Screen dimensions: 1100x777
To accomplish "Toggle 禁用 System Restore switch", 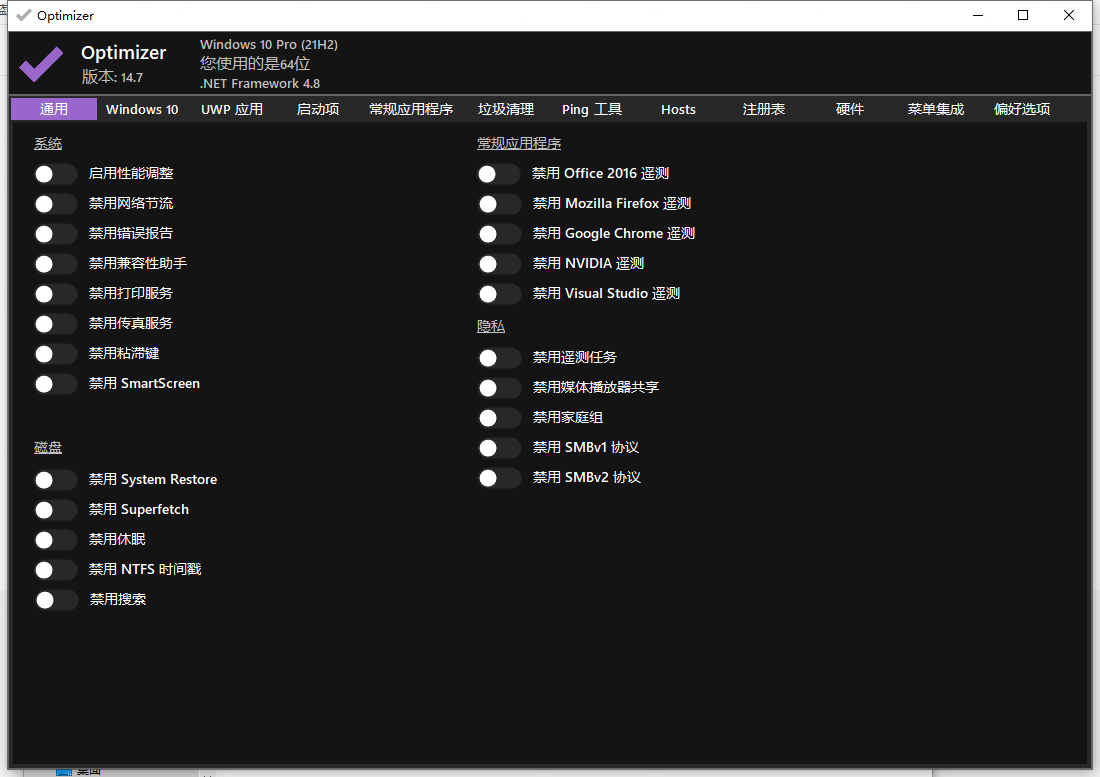I will click(55, 480).
